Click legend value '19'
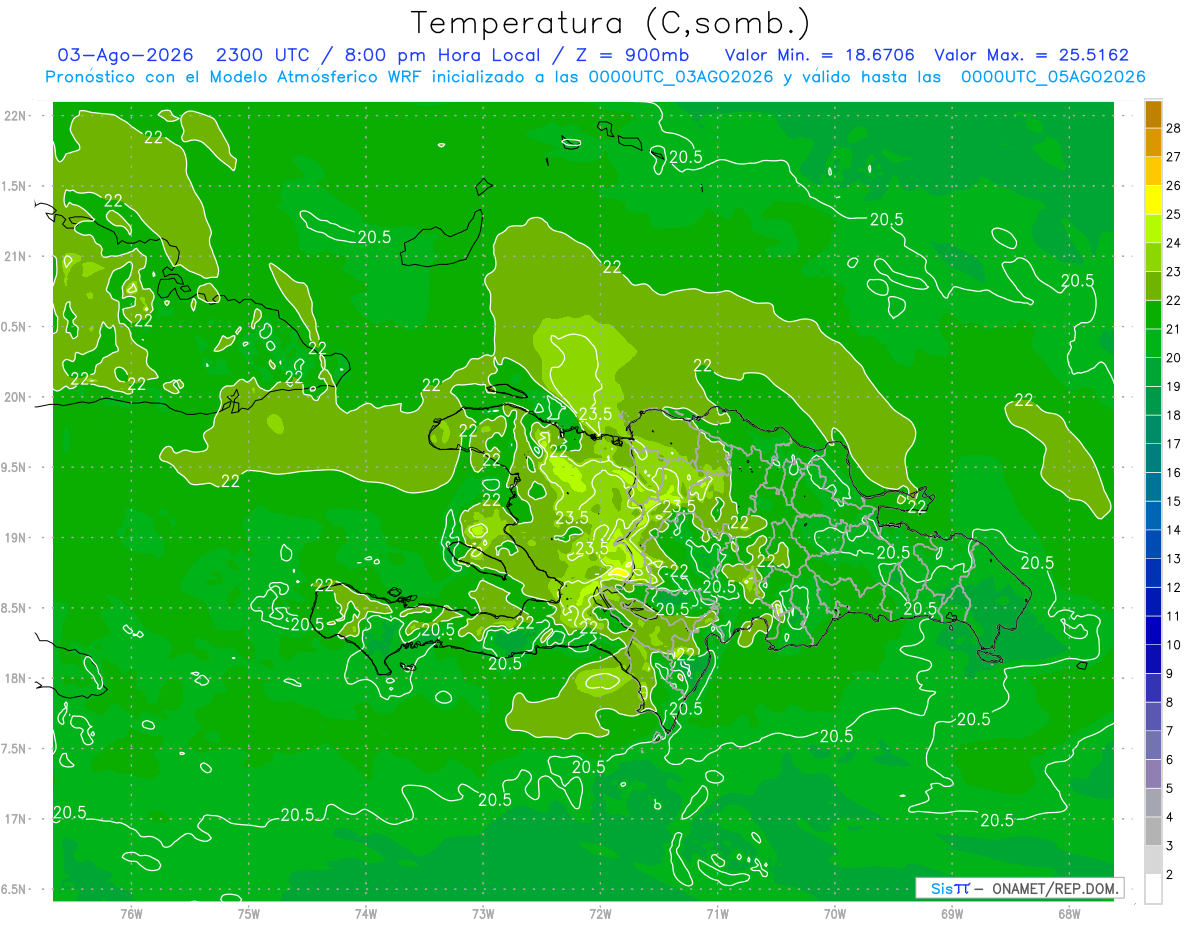The width and height of the screenshot is (1200, 927). pos(1175,386)
